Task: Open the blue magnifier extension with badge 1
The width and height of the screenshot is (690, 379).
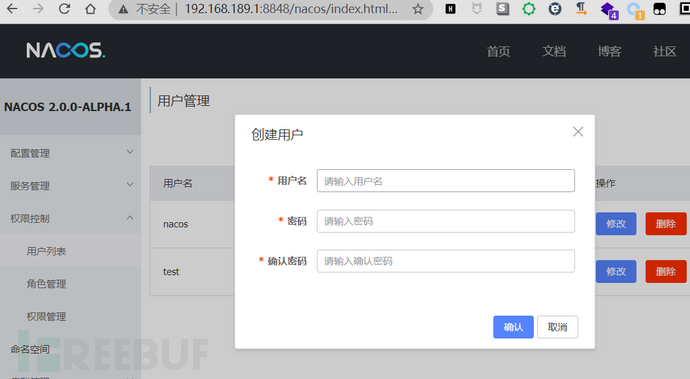Action: pos(635,10)
